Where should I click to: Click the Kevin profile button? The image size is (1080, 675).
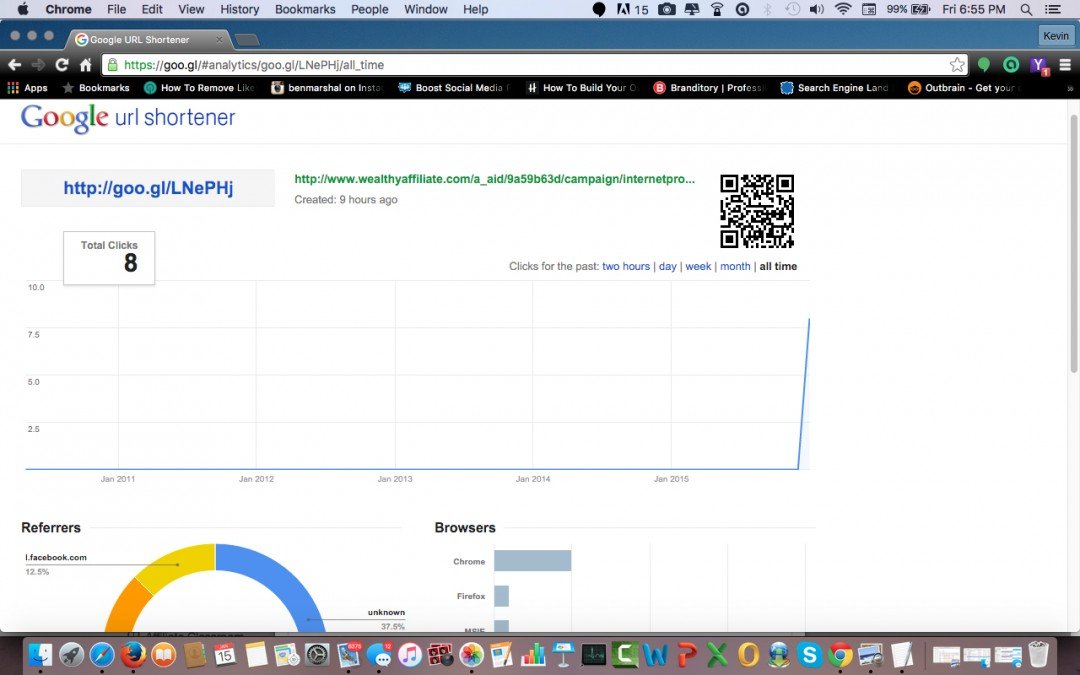(1055, 36)
